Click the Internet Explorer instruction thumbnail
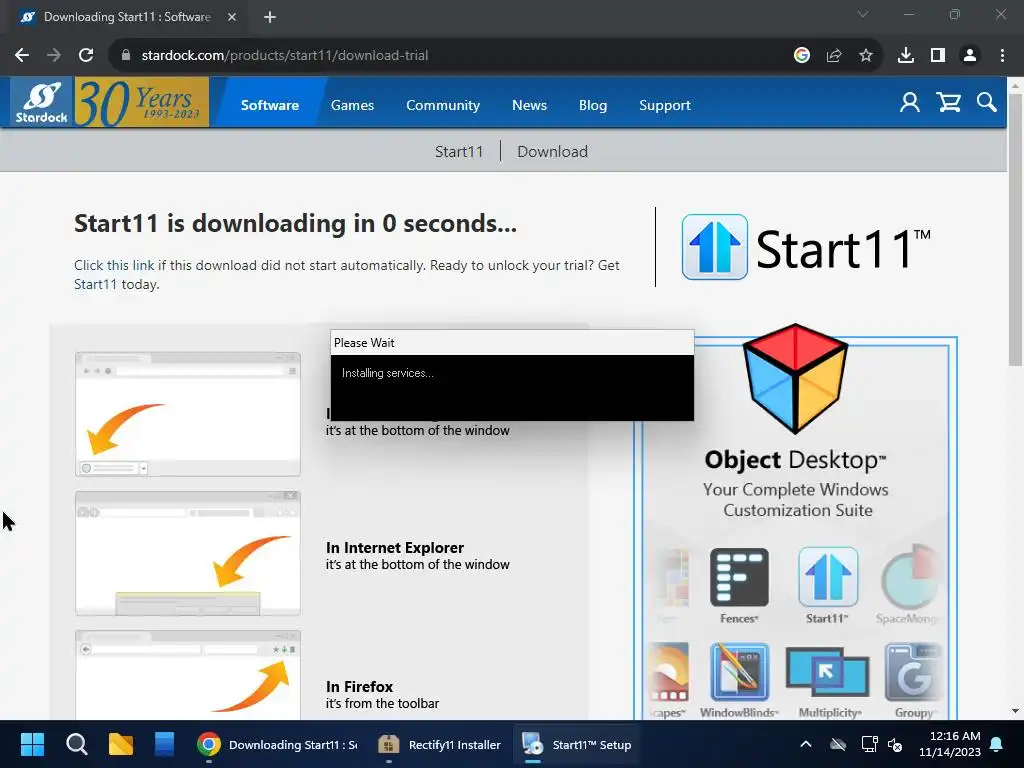The image size is (1024, 768). click(188, 553)
